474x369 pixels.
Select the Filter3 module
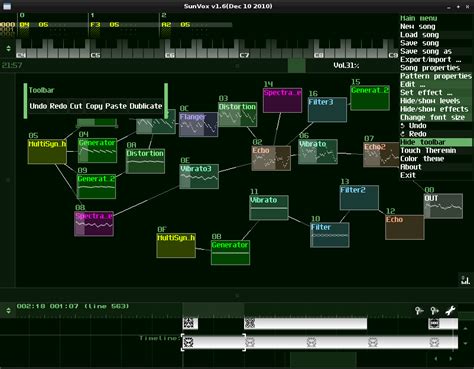click(x=327, y=110)
